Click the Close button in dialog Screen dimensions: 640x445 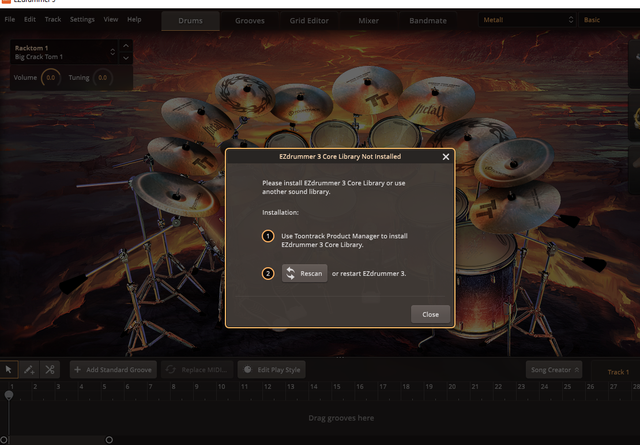tap(430, 314)
